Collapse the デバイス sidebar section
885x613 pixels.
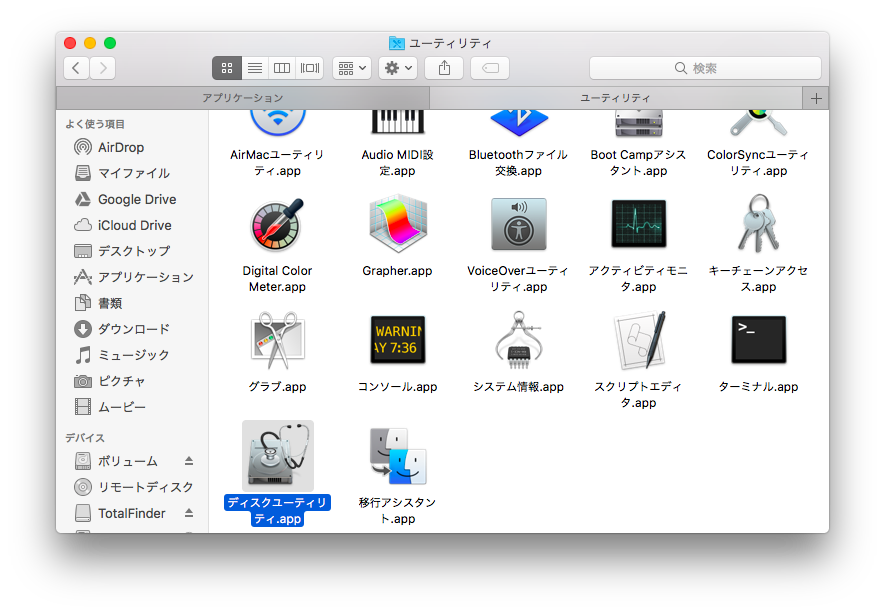click(85, 437)
